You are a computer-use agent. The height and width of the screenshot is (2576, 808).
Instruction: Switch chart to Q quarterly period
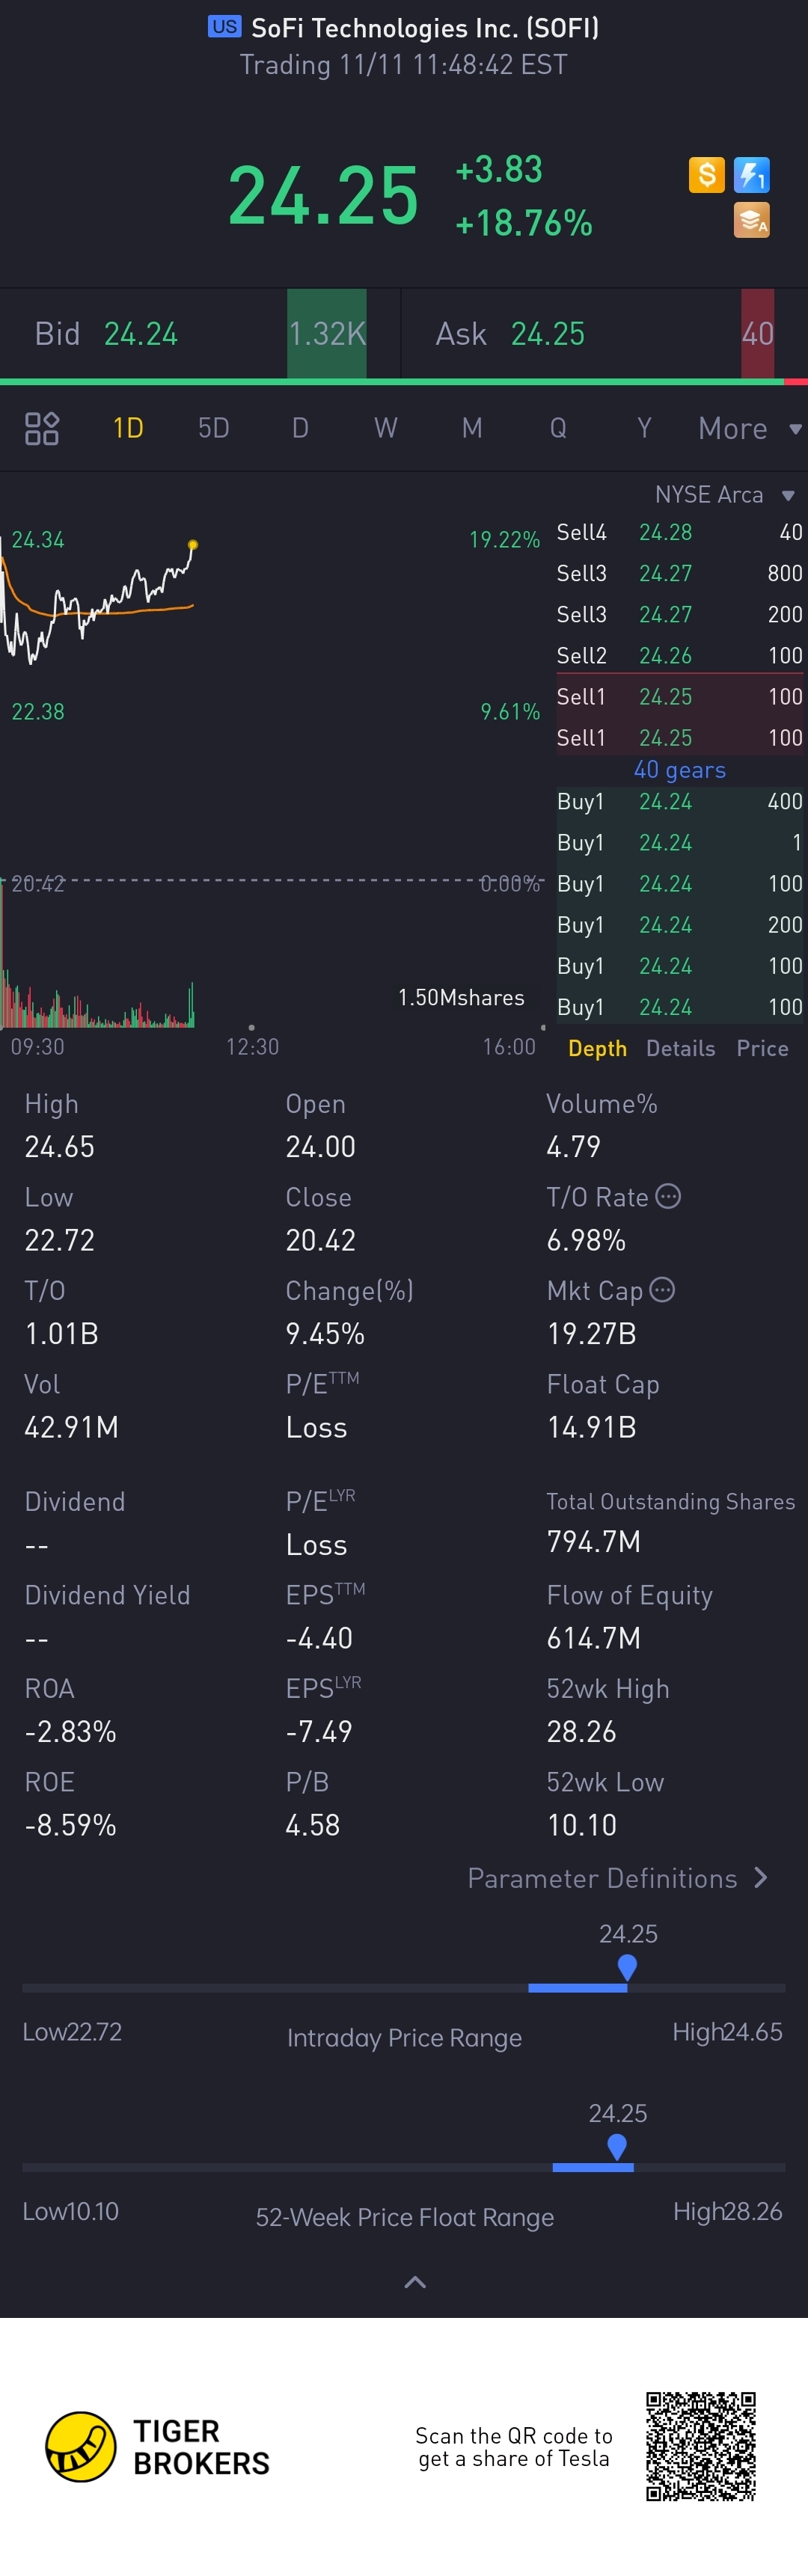pyautogui.click(x=558, y=428)
